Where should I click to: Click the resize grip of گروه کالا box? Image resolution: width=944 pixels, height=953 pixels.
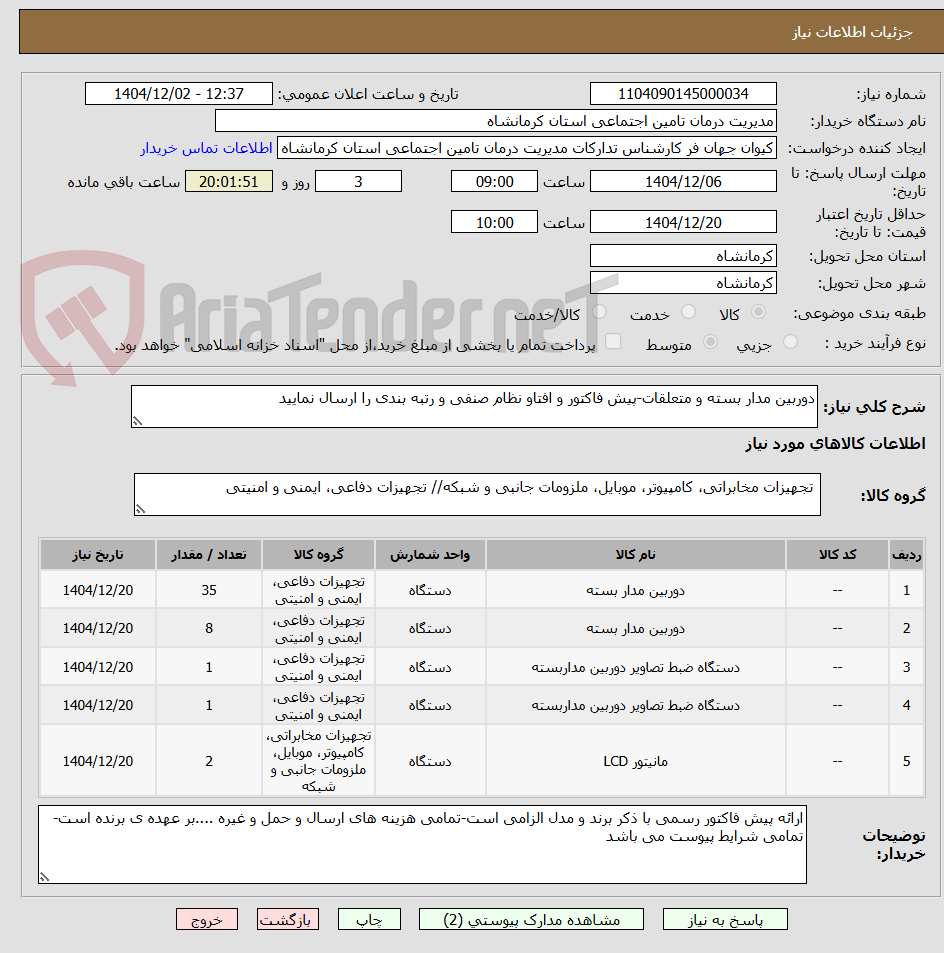pos(140,509)
